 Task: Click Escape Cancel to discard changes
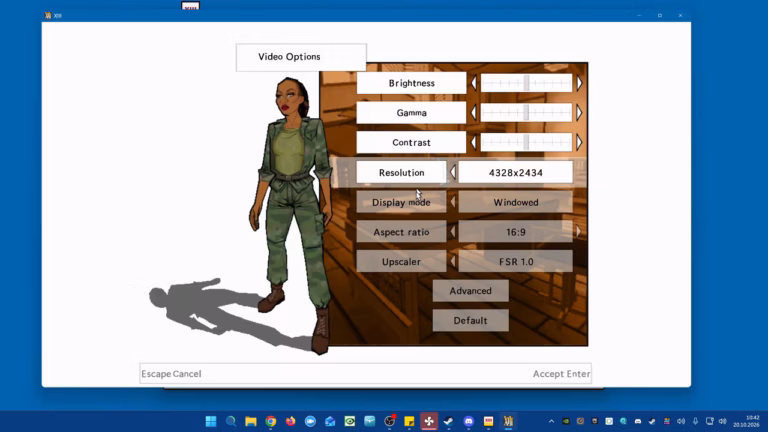click(171, 374)
